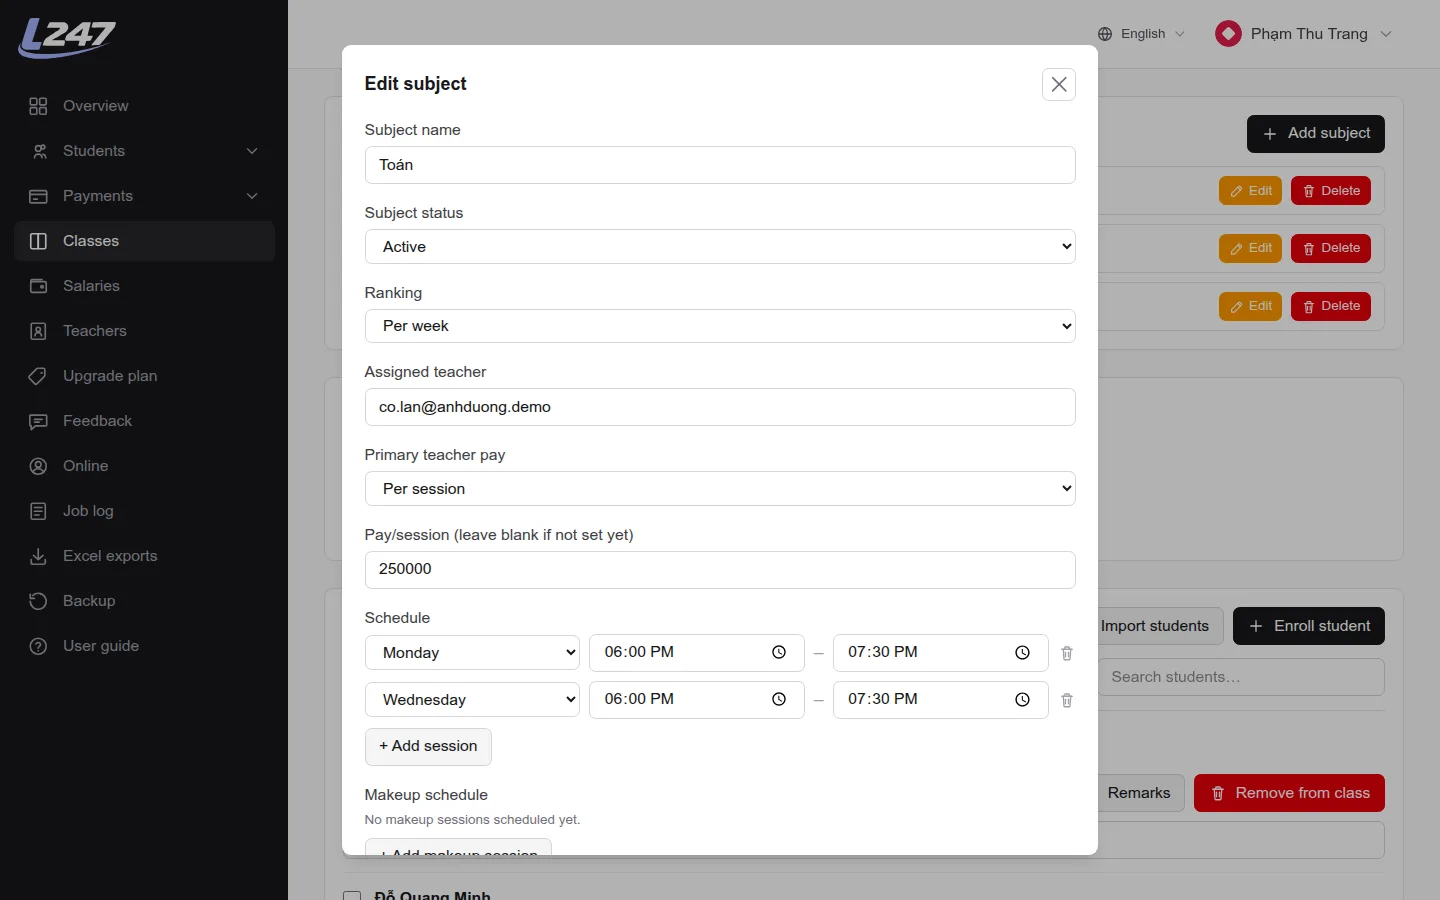Open Upgrade plan from sidebar
The image size is (1440, 900).
coord(145,376)
